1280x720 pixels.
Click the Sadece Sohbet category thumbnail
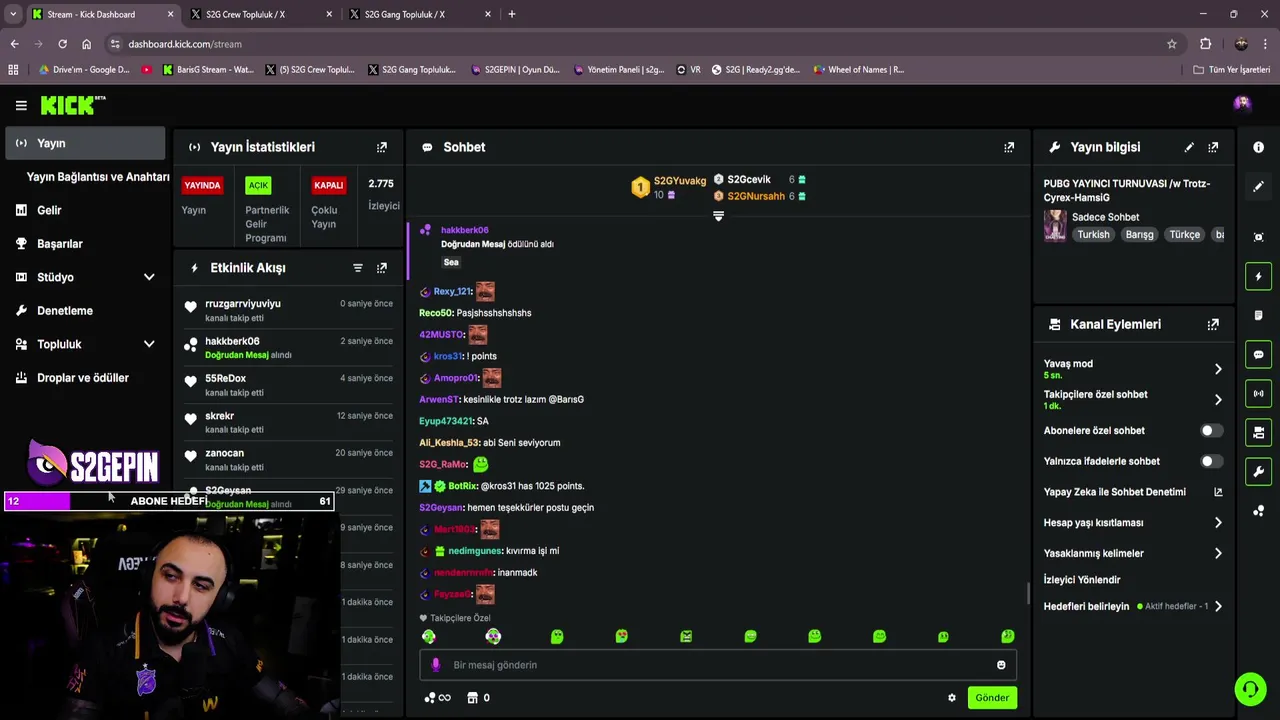(x=1055, y=226)
